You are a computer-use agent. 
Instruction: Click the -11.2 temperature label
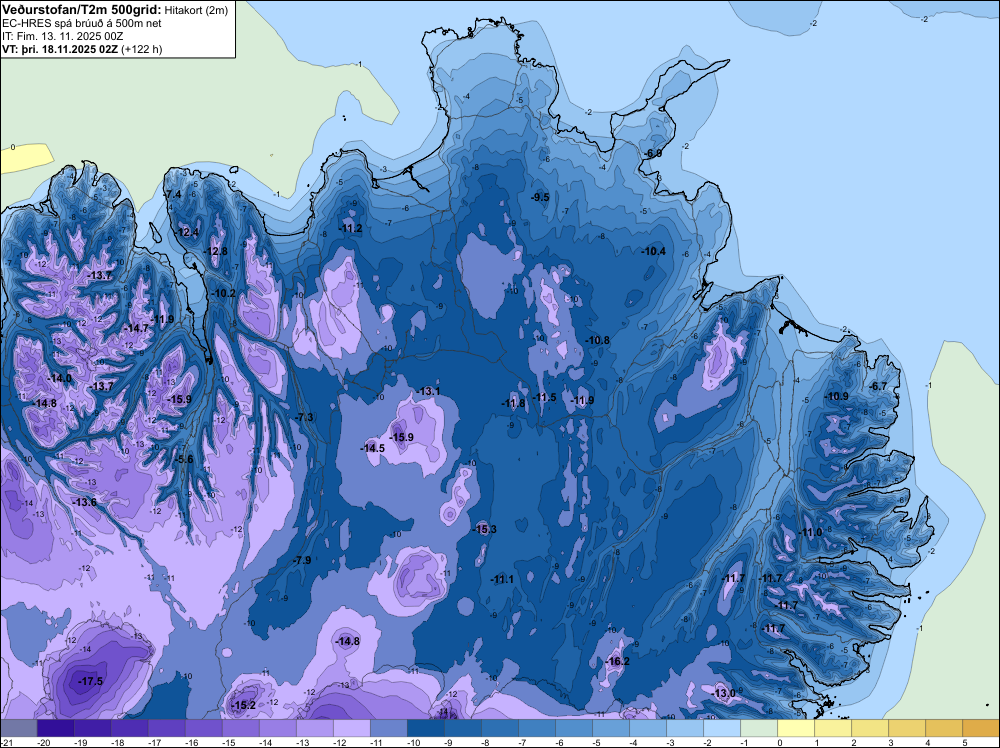(350, 228)
